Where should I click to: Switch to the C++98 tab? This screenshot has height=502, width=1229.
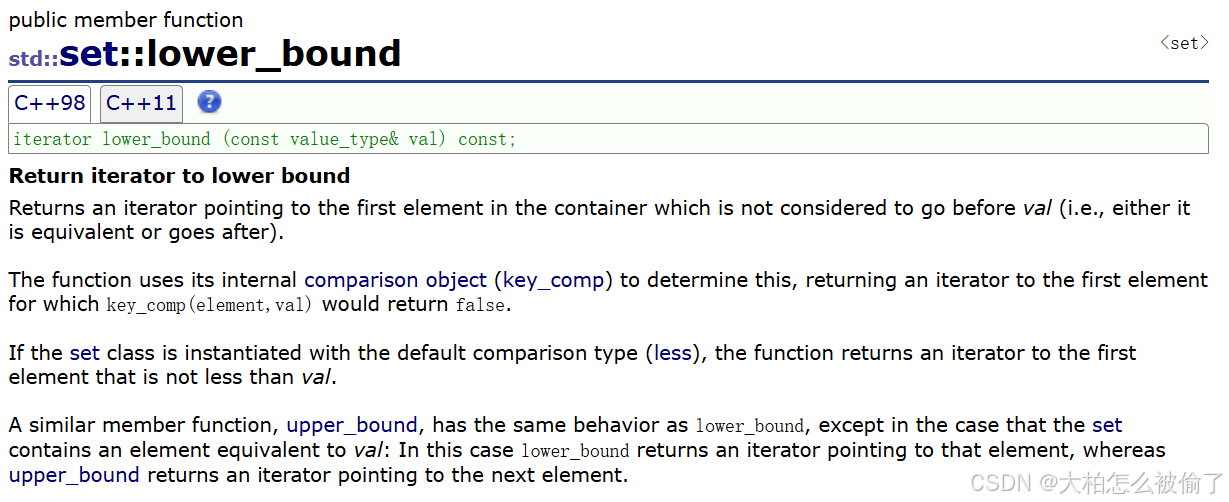point(49,103)
